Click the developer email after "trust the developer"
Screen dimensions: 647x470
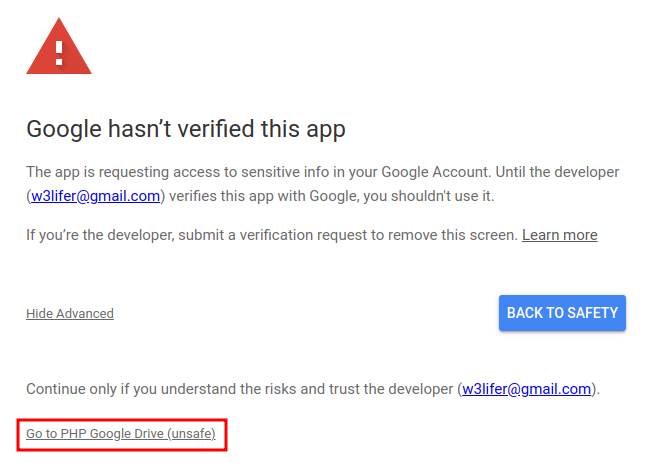pos(527,388)
